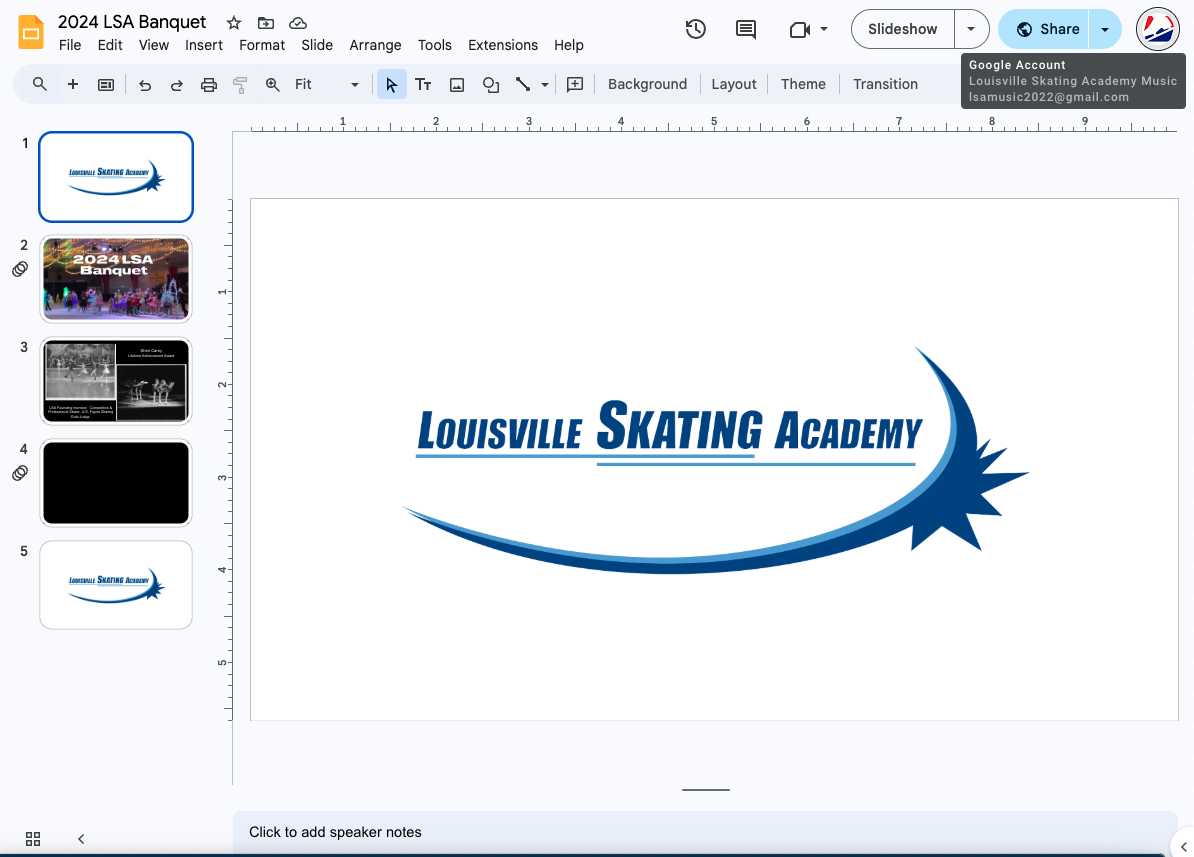Select slide 1 thumbnail with logo

point(116,177)
